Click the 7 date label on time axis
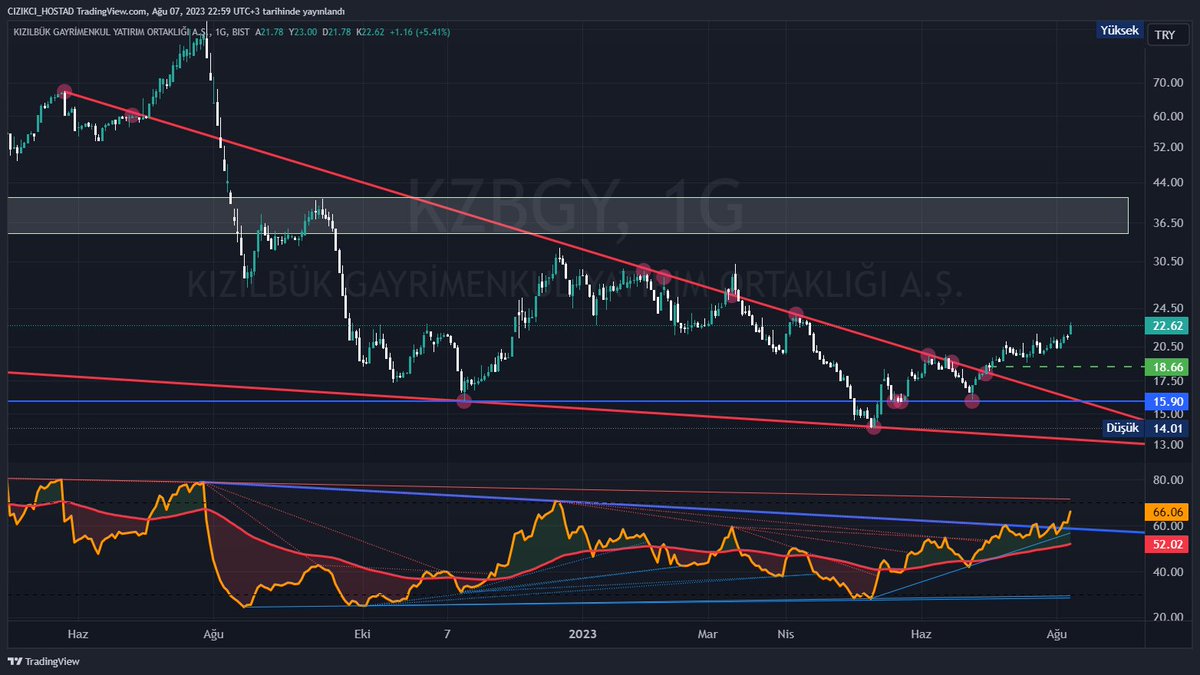The height and width of the screenshot is (675, 1200). 448,634
